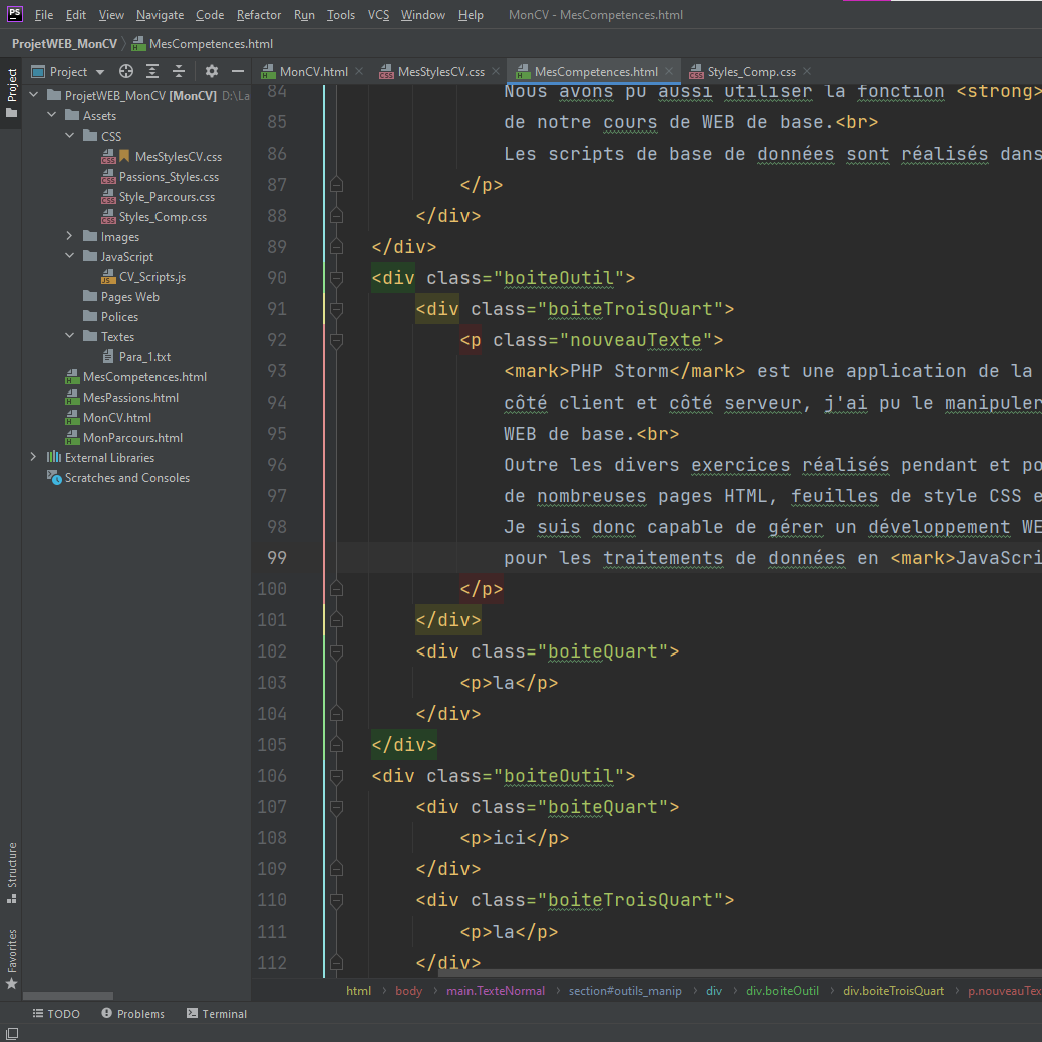Image resolution: width=1042 pixels, height=1042 pixels.
Task: Open the Run menu
Action: pos(304,14)
